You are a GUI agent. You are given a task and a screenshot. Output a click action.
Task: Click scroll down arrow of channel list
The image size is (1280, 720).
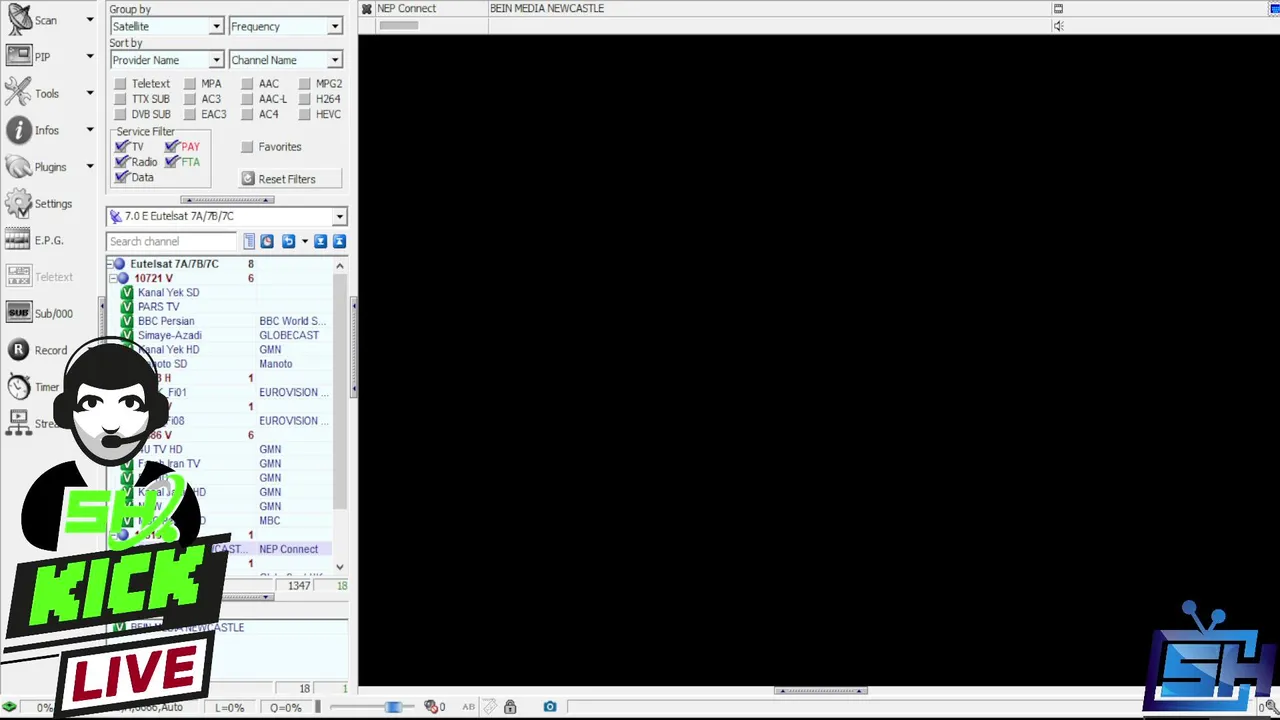[340, 567]
